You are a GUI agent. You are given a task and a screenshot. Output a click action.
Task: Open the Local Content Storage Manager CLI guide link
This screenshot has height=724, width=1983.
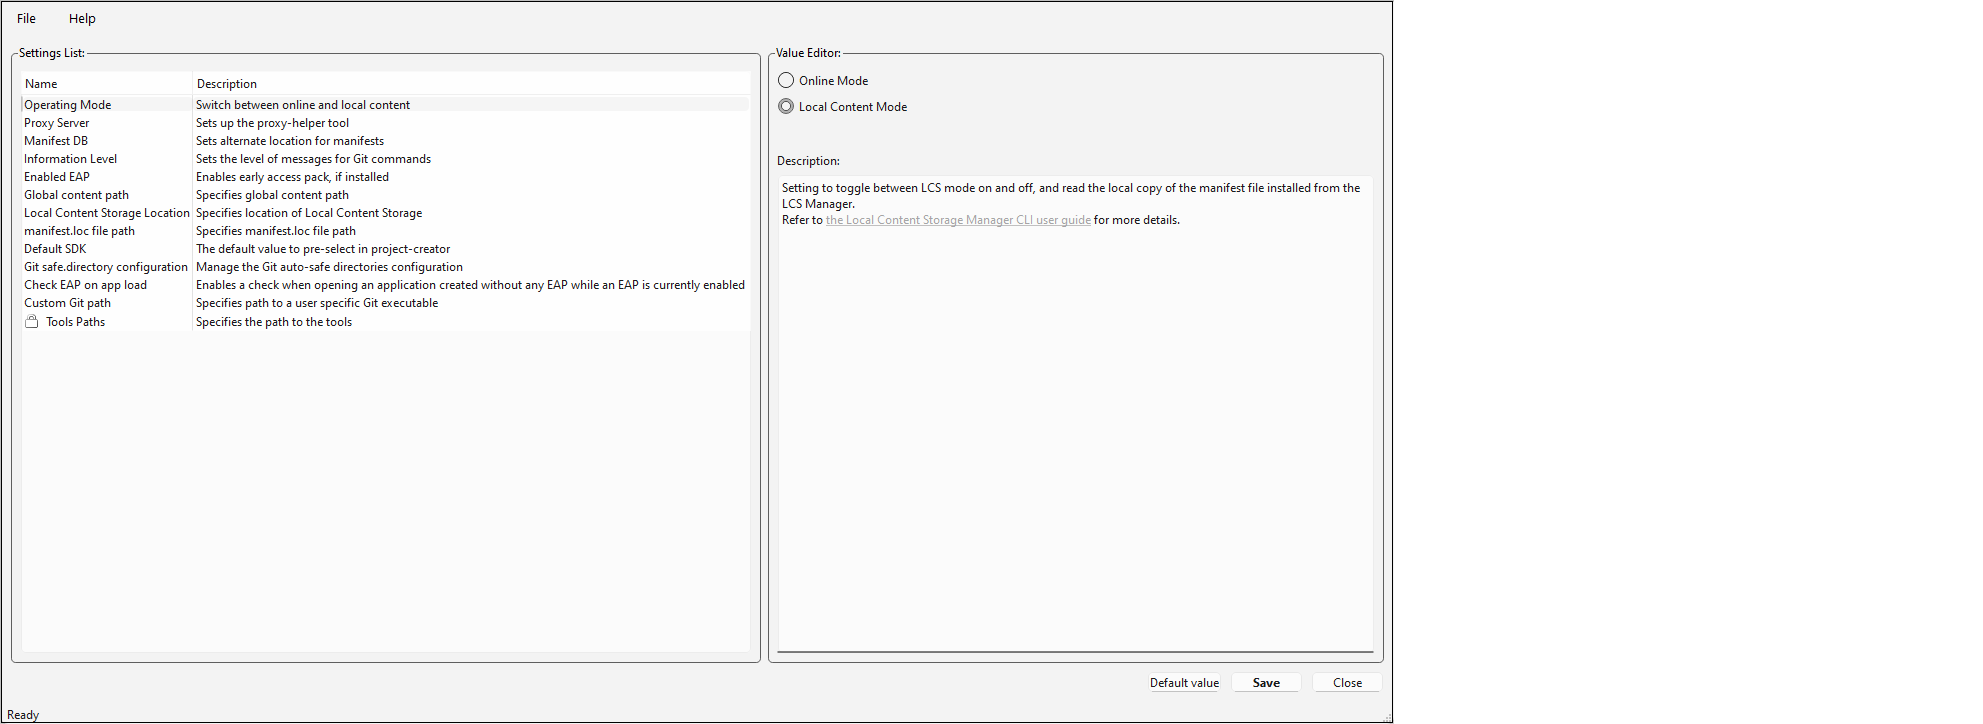point(957,220)
